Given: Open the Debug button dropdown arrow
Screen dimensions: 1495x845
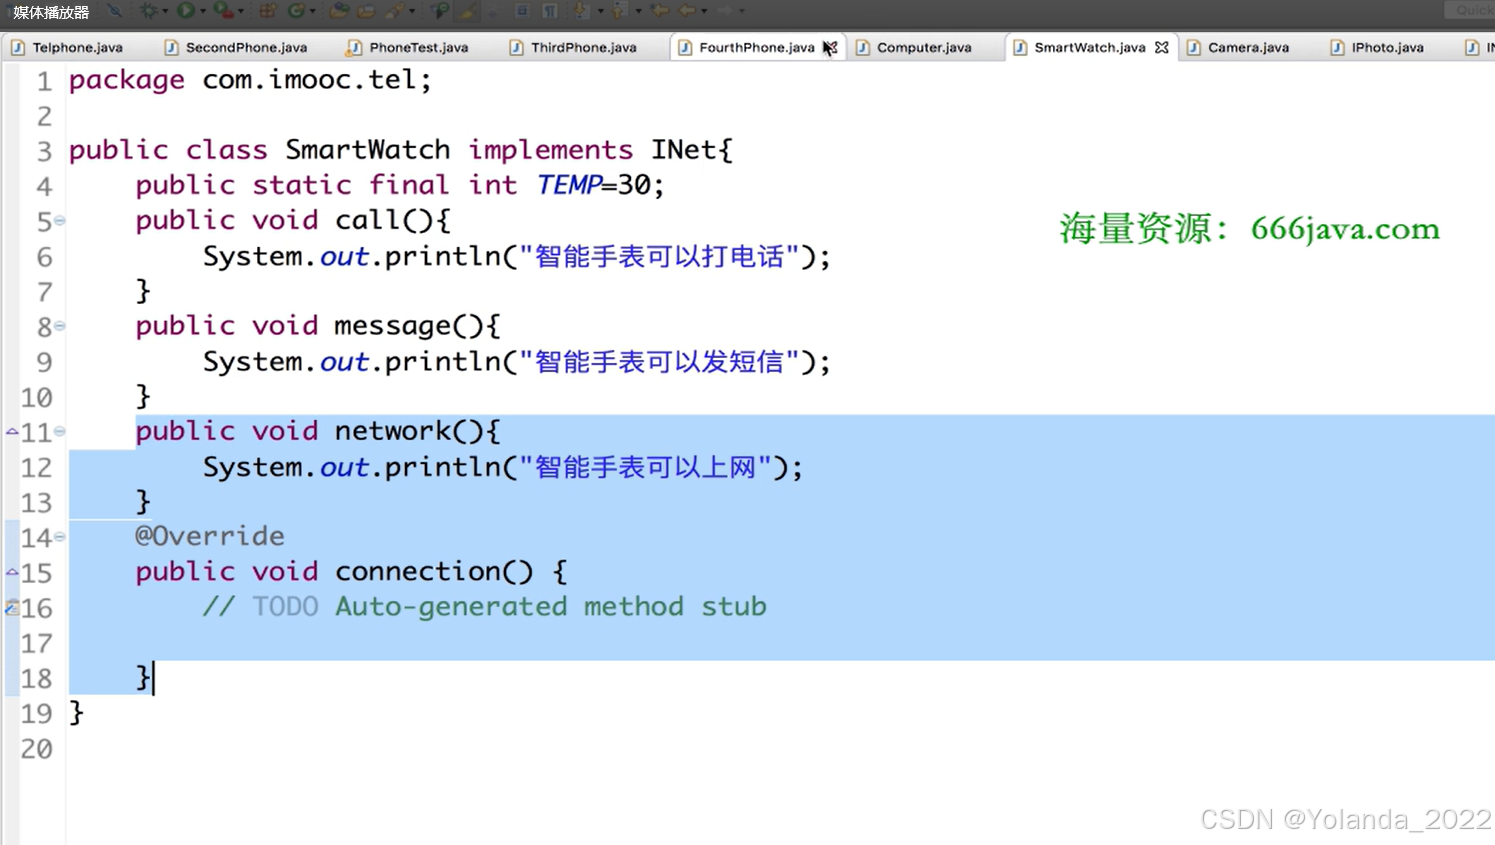Looking at the screenshot, I should (165, 11).
